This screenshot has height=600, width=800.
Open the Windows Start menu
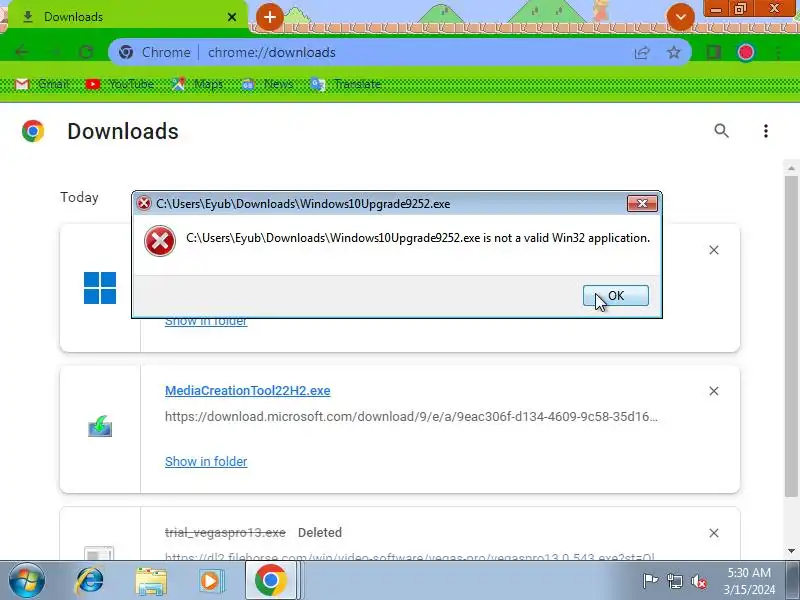pyautogui.click(x=26, y=580)
